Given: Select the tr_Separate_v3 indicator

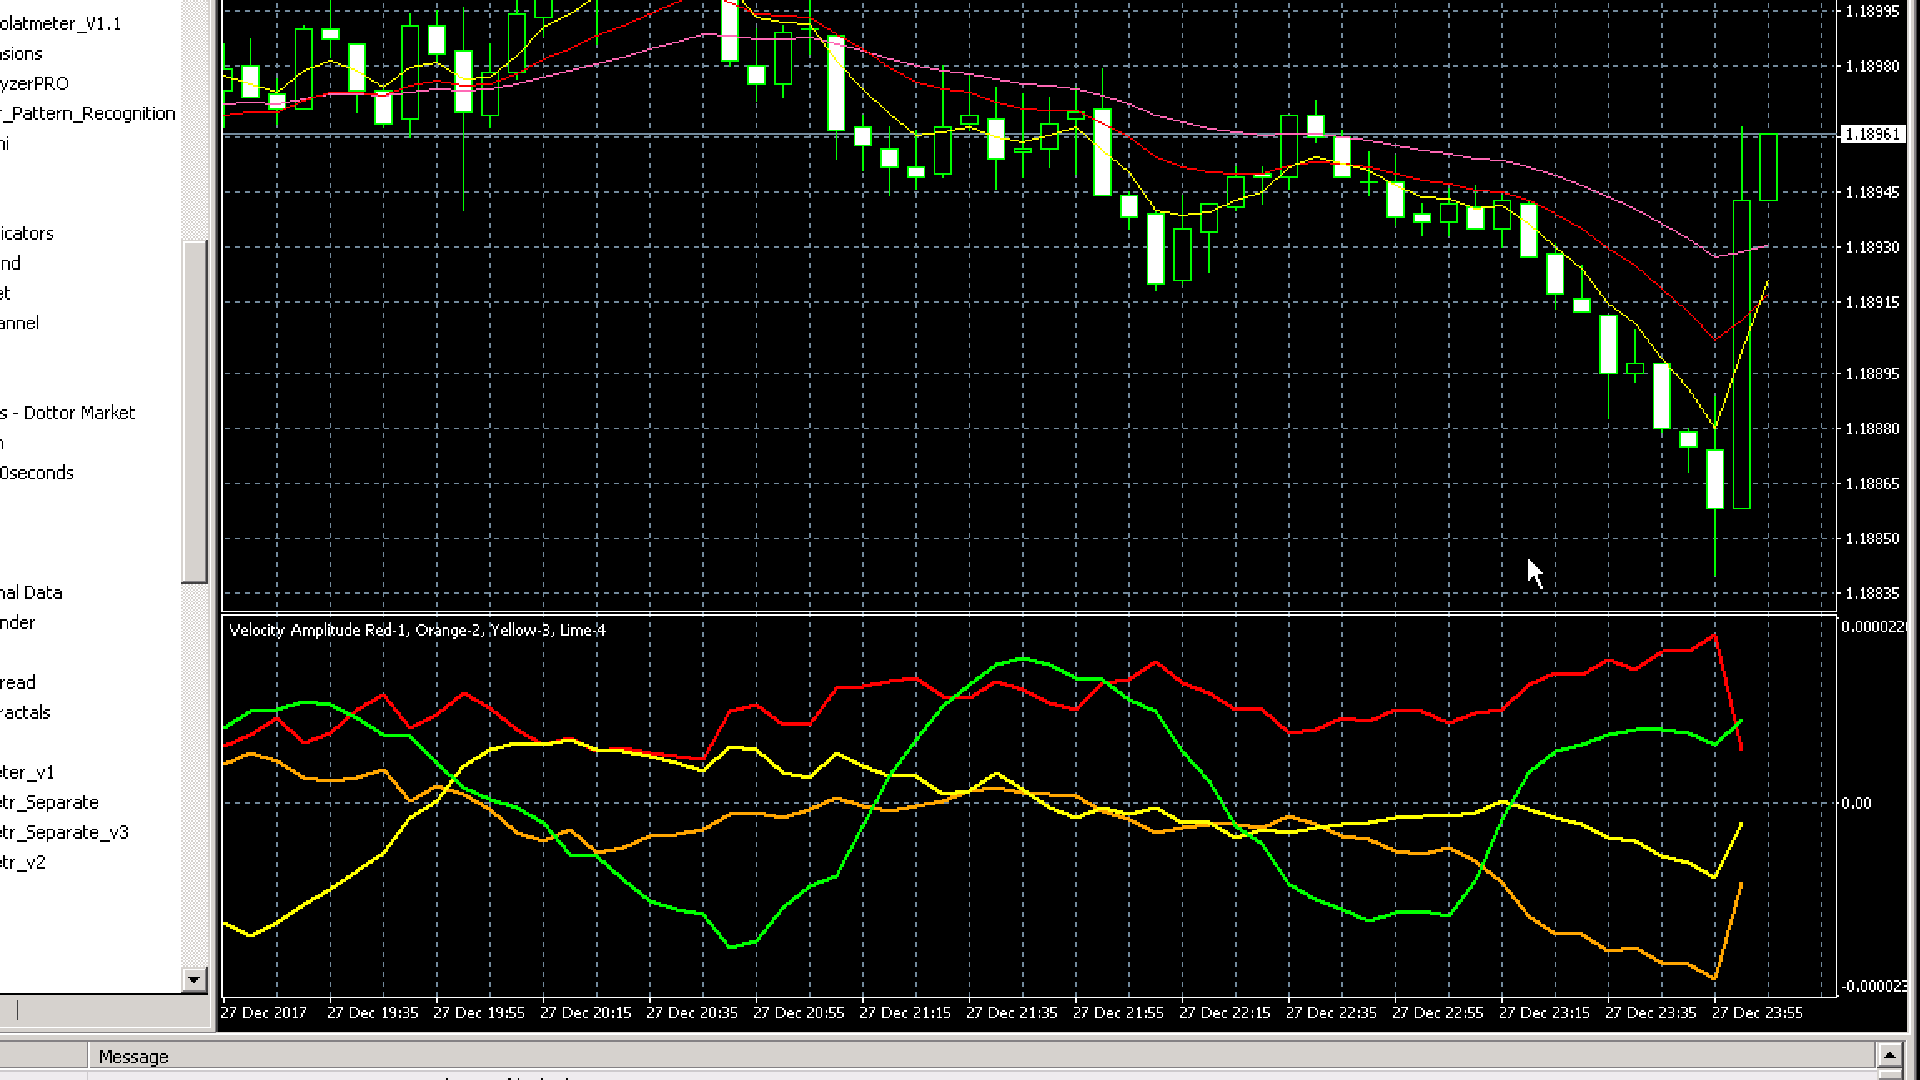Looking at the screenshot, I should (64, 832).
